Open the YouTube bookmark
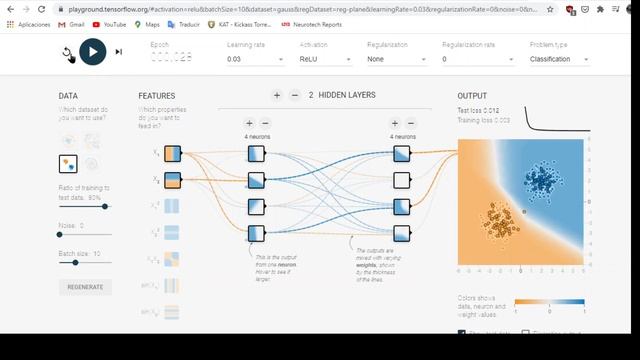 [109, 24]
